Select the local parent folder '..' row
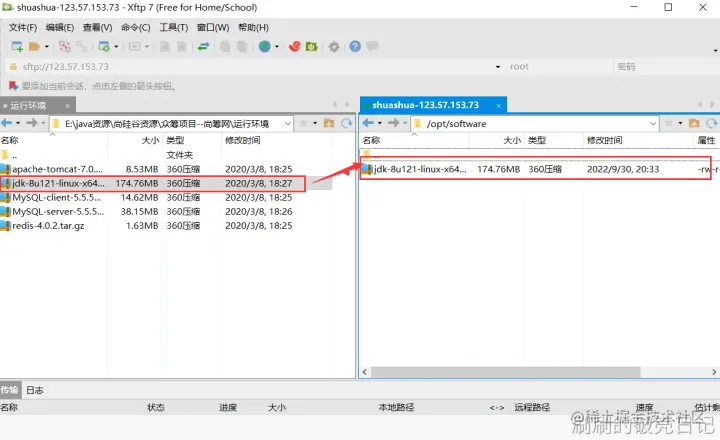 tap(165, 155)
